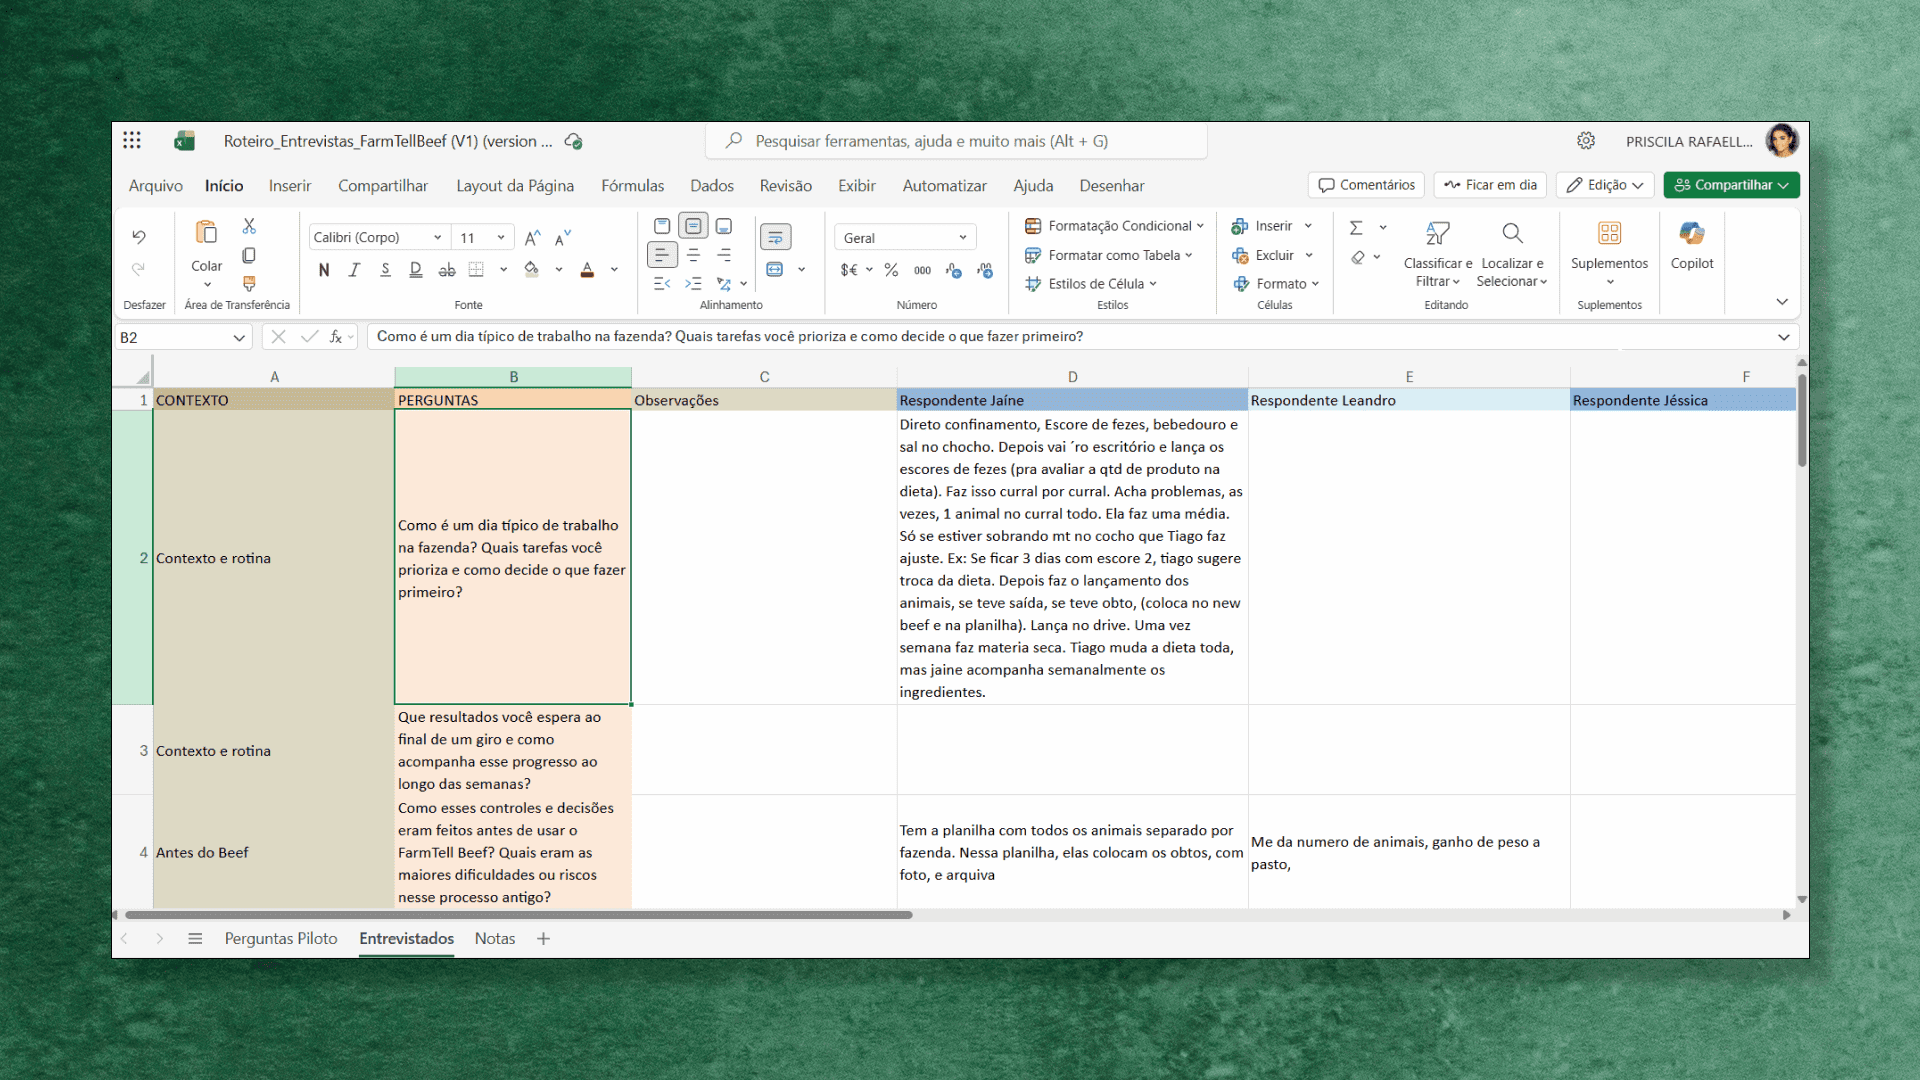This screenshot has height=1080, width=1920.
Task: Open the Arquivo menu
Action: 155,186
